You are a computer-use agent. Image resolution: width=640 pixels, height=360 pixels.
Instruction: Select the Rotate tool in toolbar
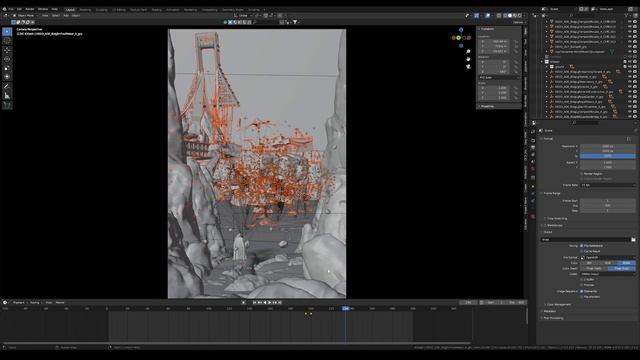[x=7, y=59]
